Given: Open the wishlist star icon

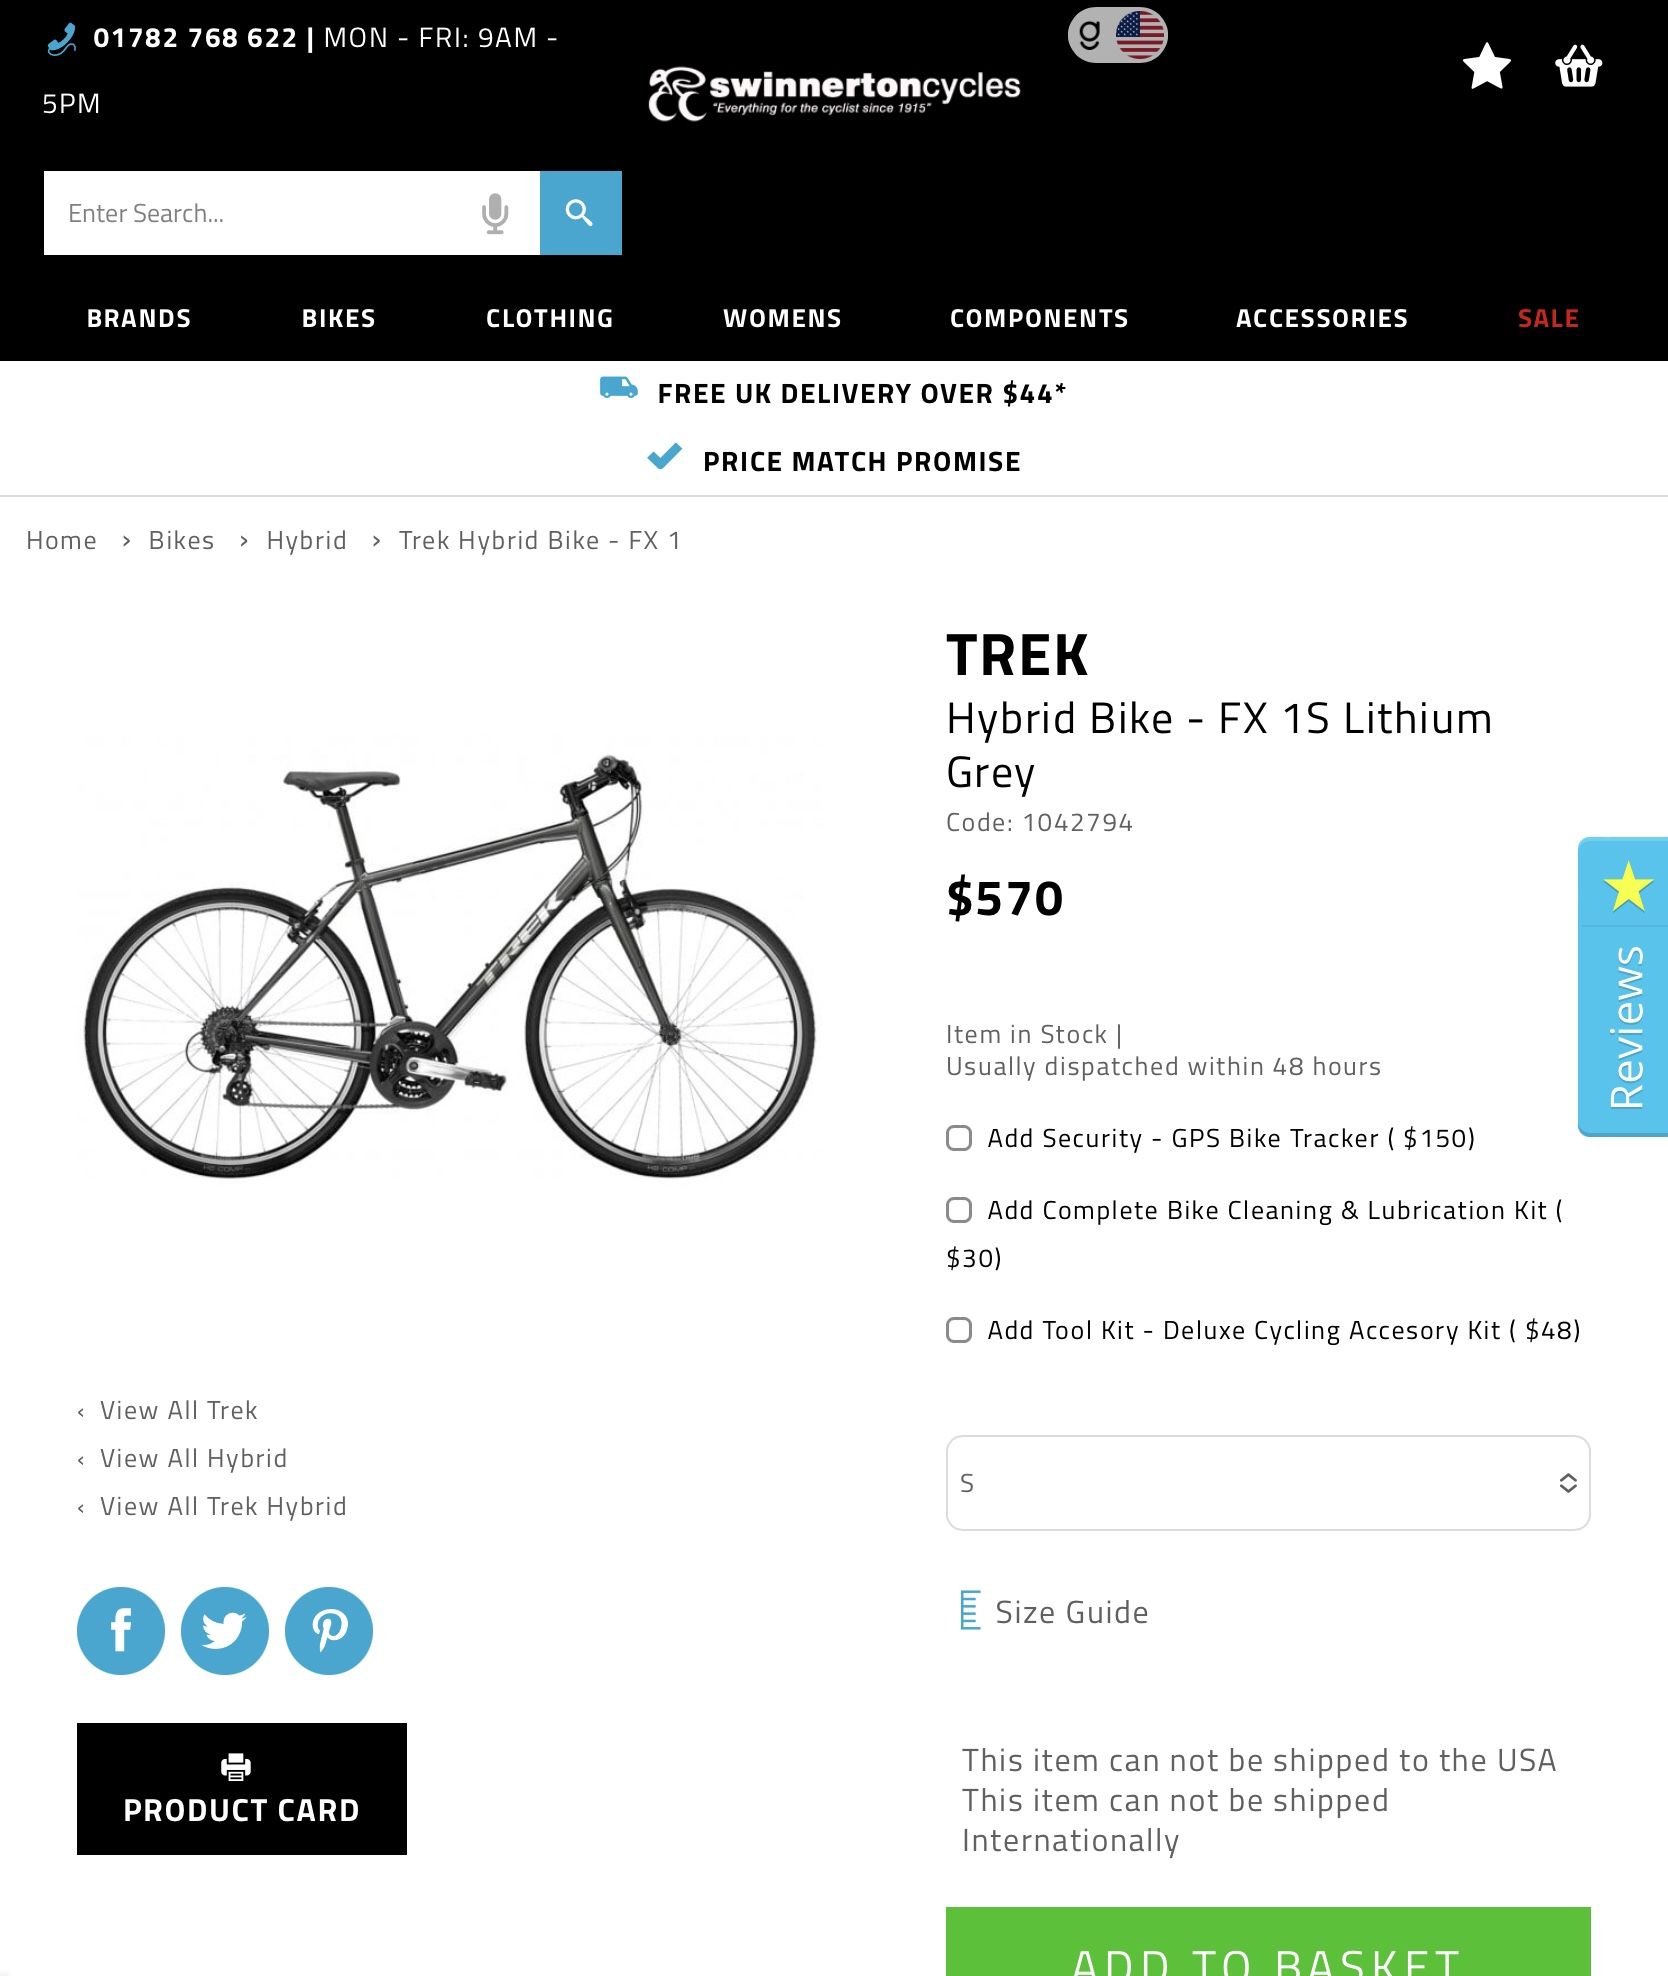Looking at the screenshot, I should [x=1486, y=66].
